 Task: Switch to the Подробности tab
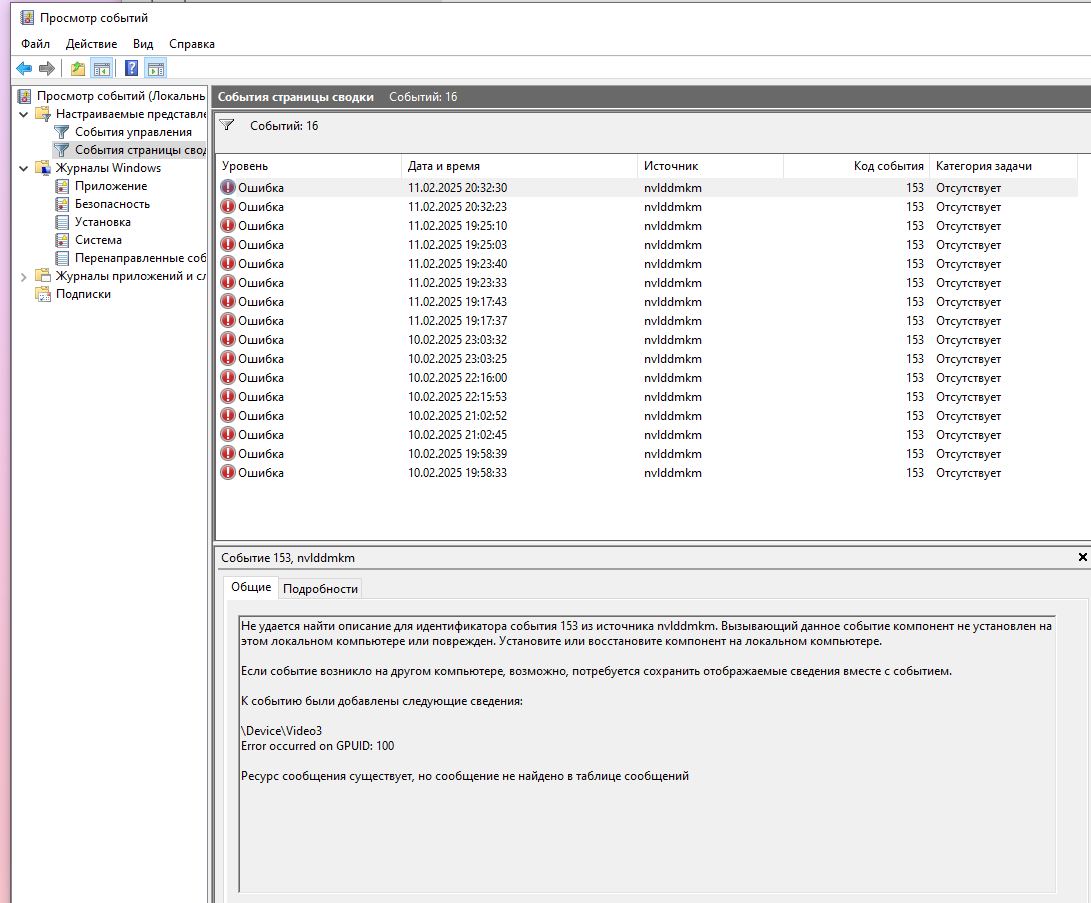pos(320,589)
